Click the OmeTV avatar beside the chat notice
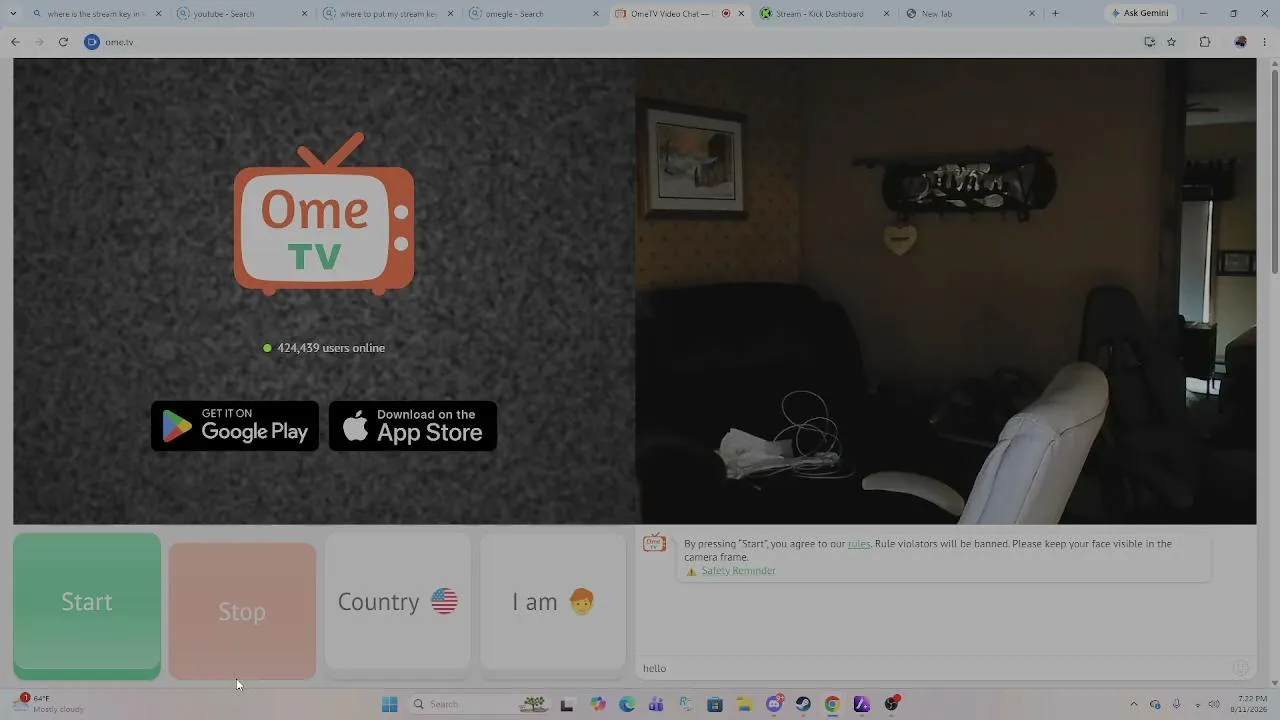Viewport: 1280px width, 720px height. click(x=654, y=542)
